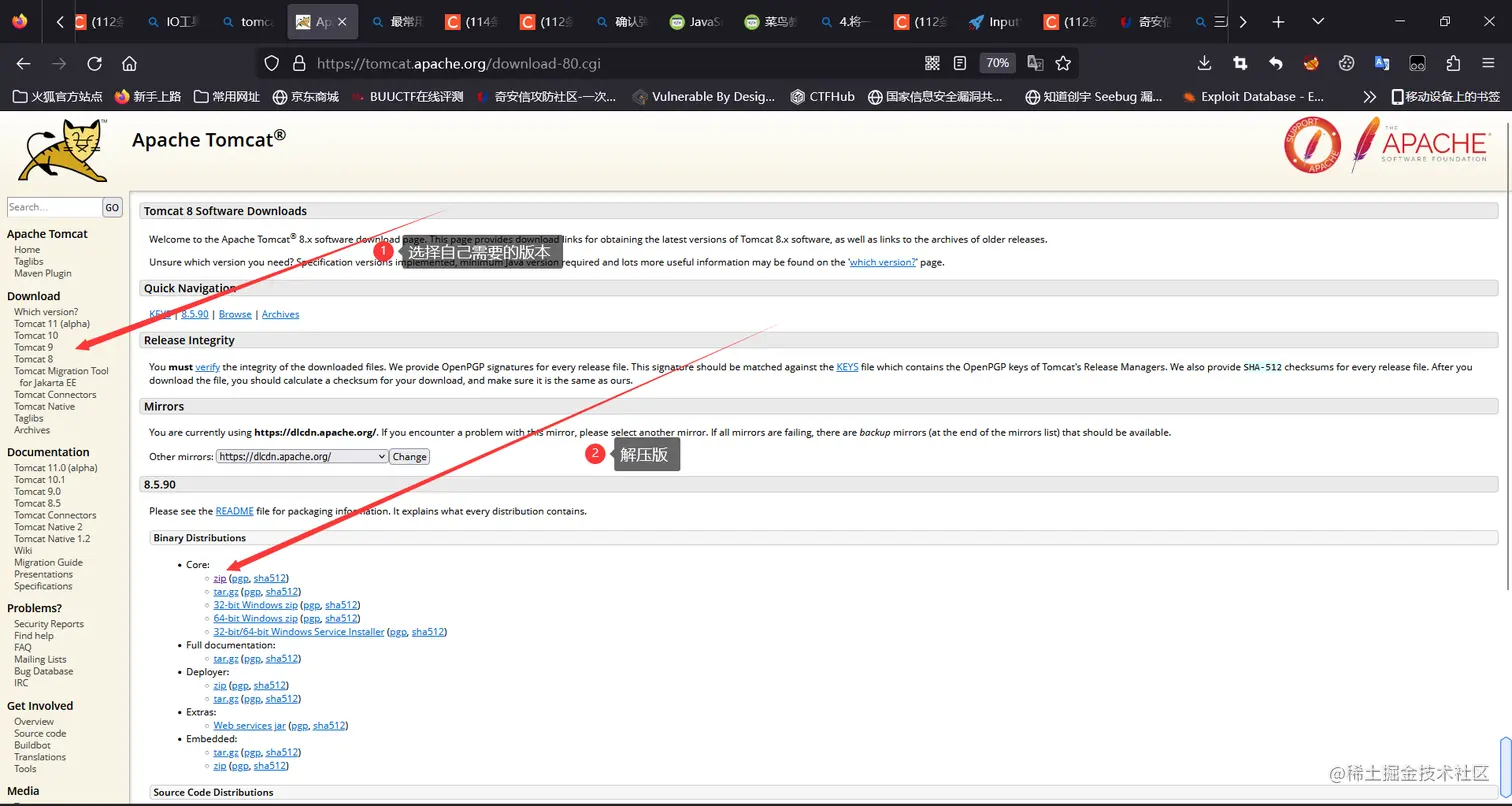Open the Browse link in Quick Navigation
The width and height of the screenshot is (1512, 806).
235,314
